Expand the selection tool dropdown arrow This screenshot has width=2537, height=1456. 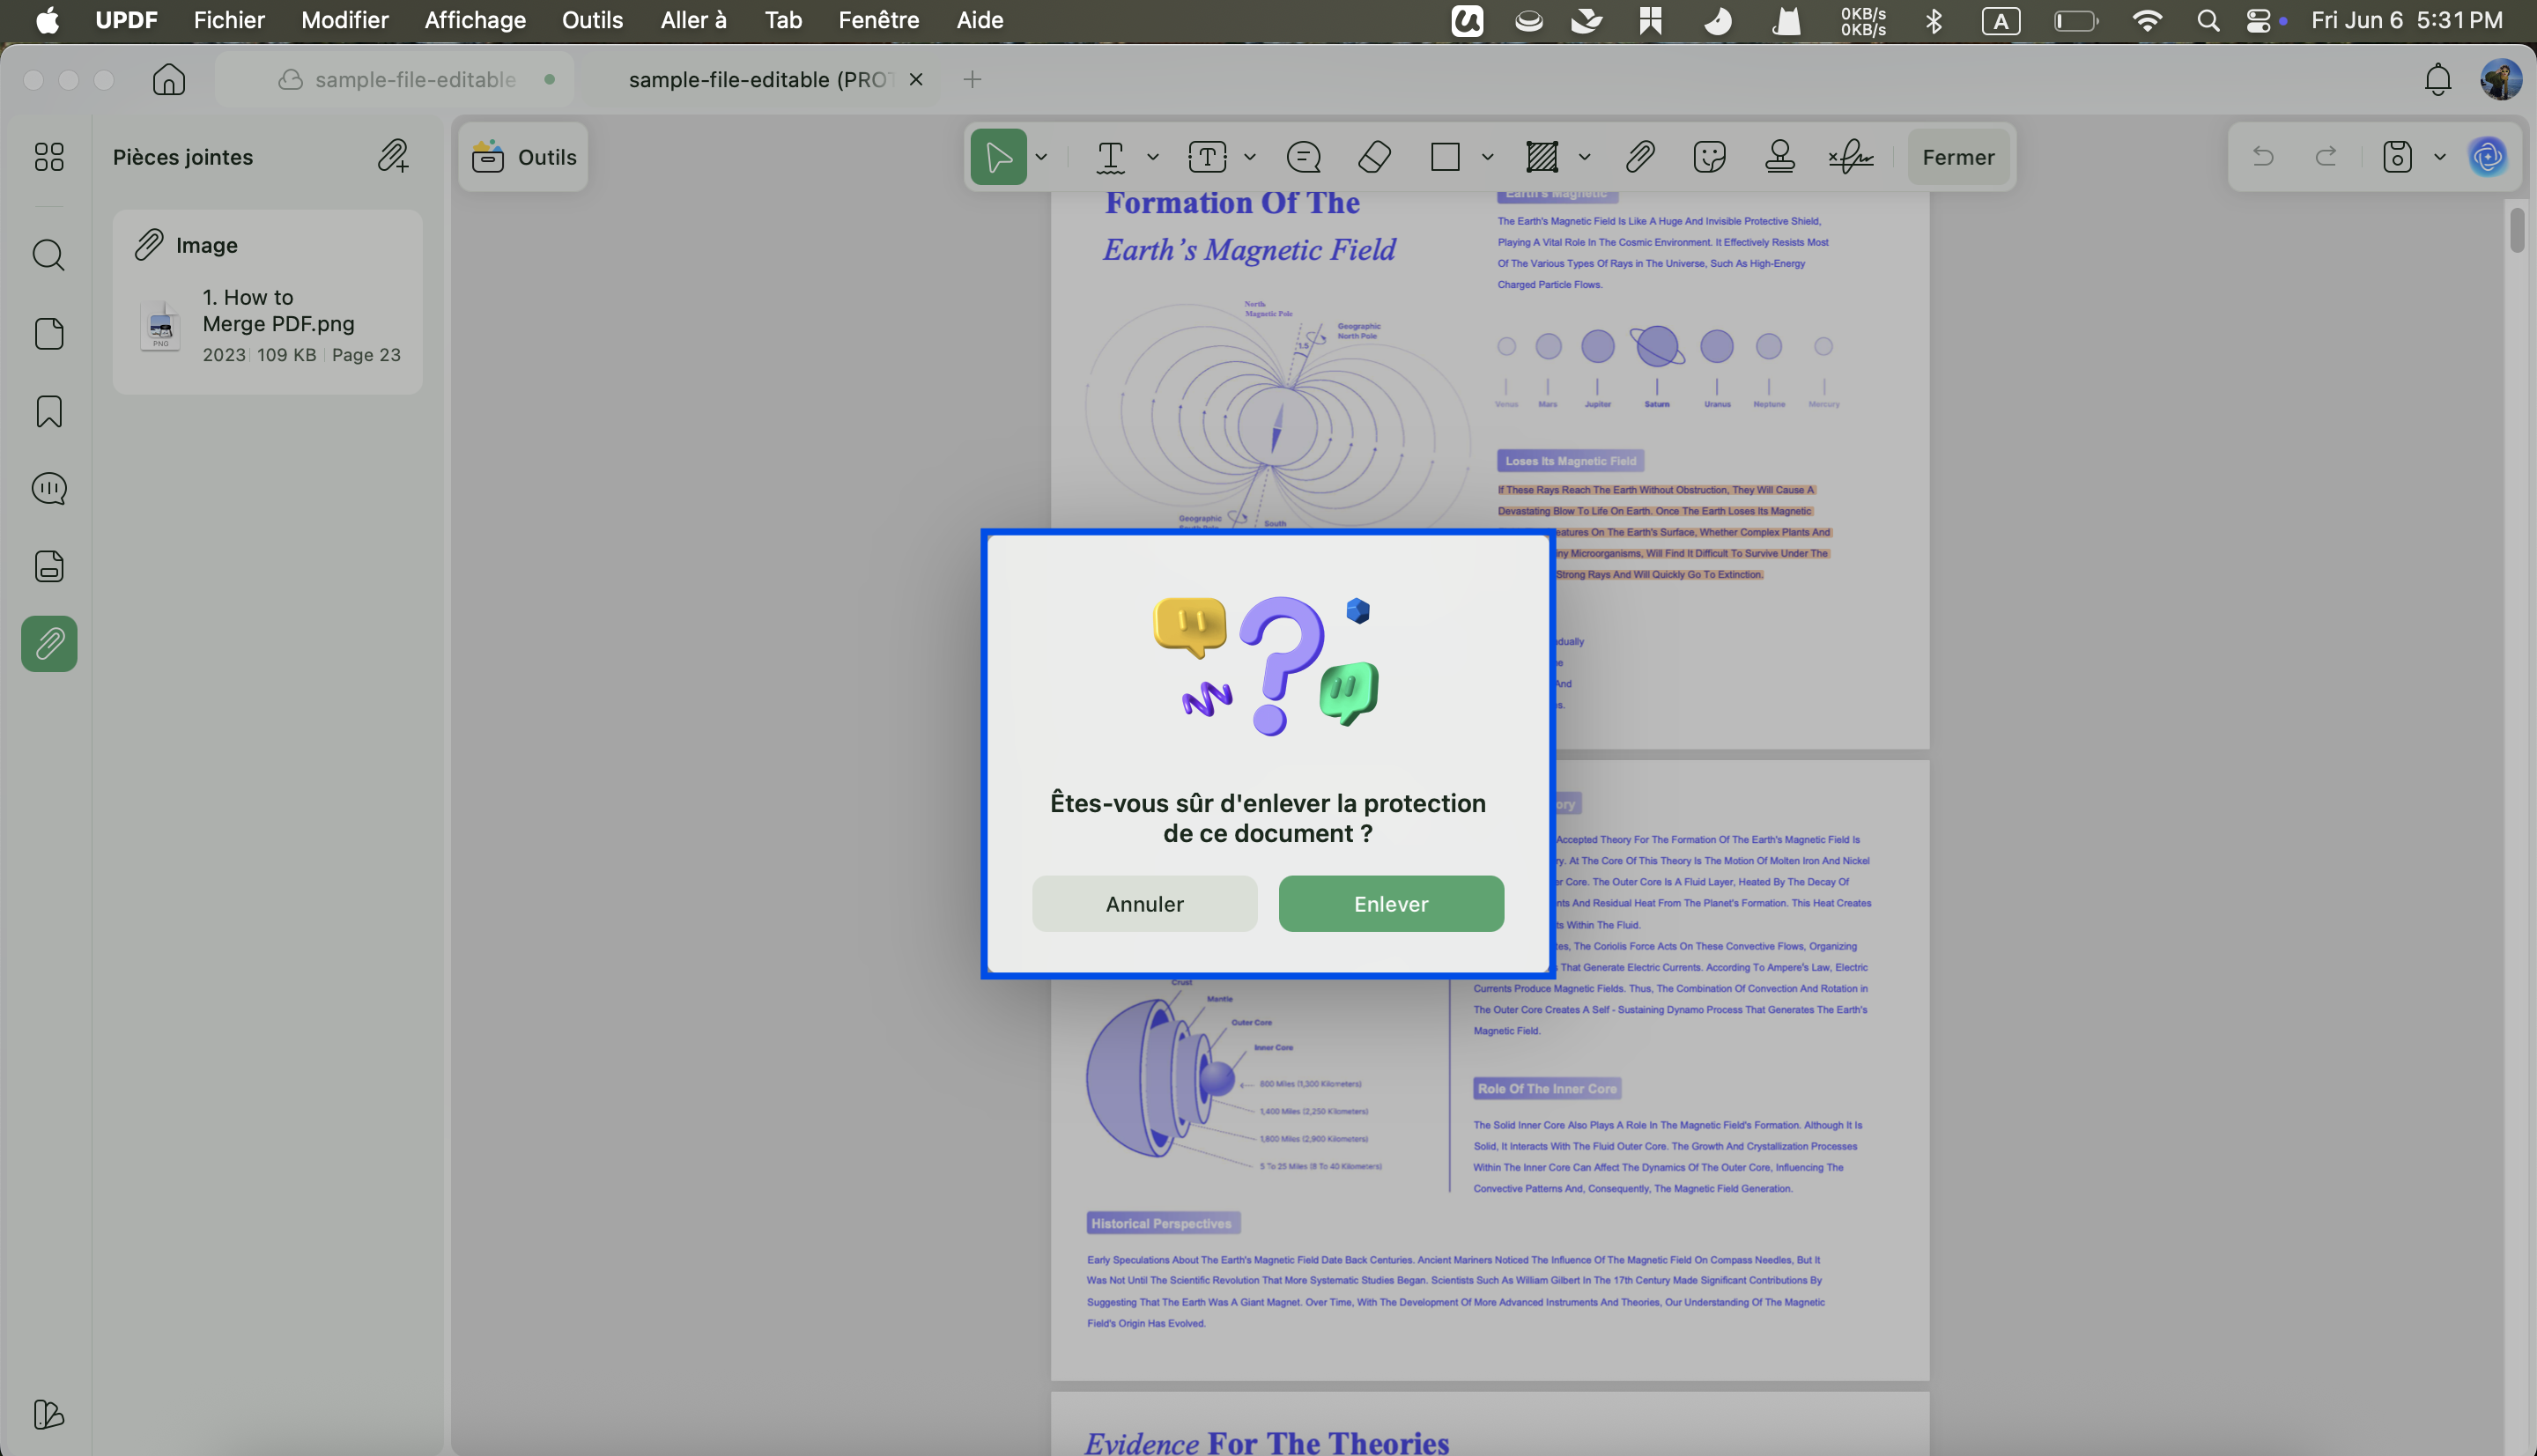point(1041,157)
